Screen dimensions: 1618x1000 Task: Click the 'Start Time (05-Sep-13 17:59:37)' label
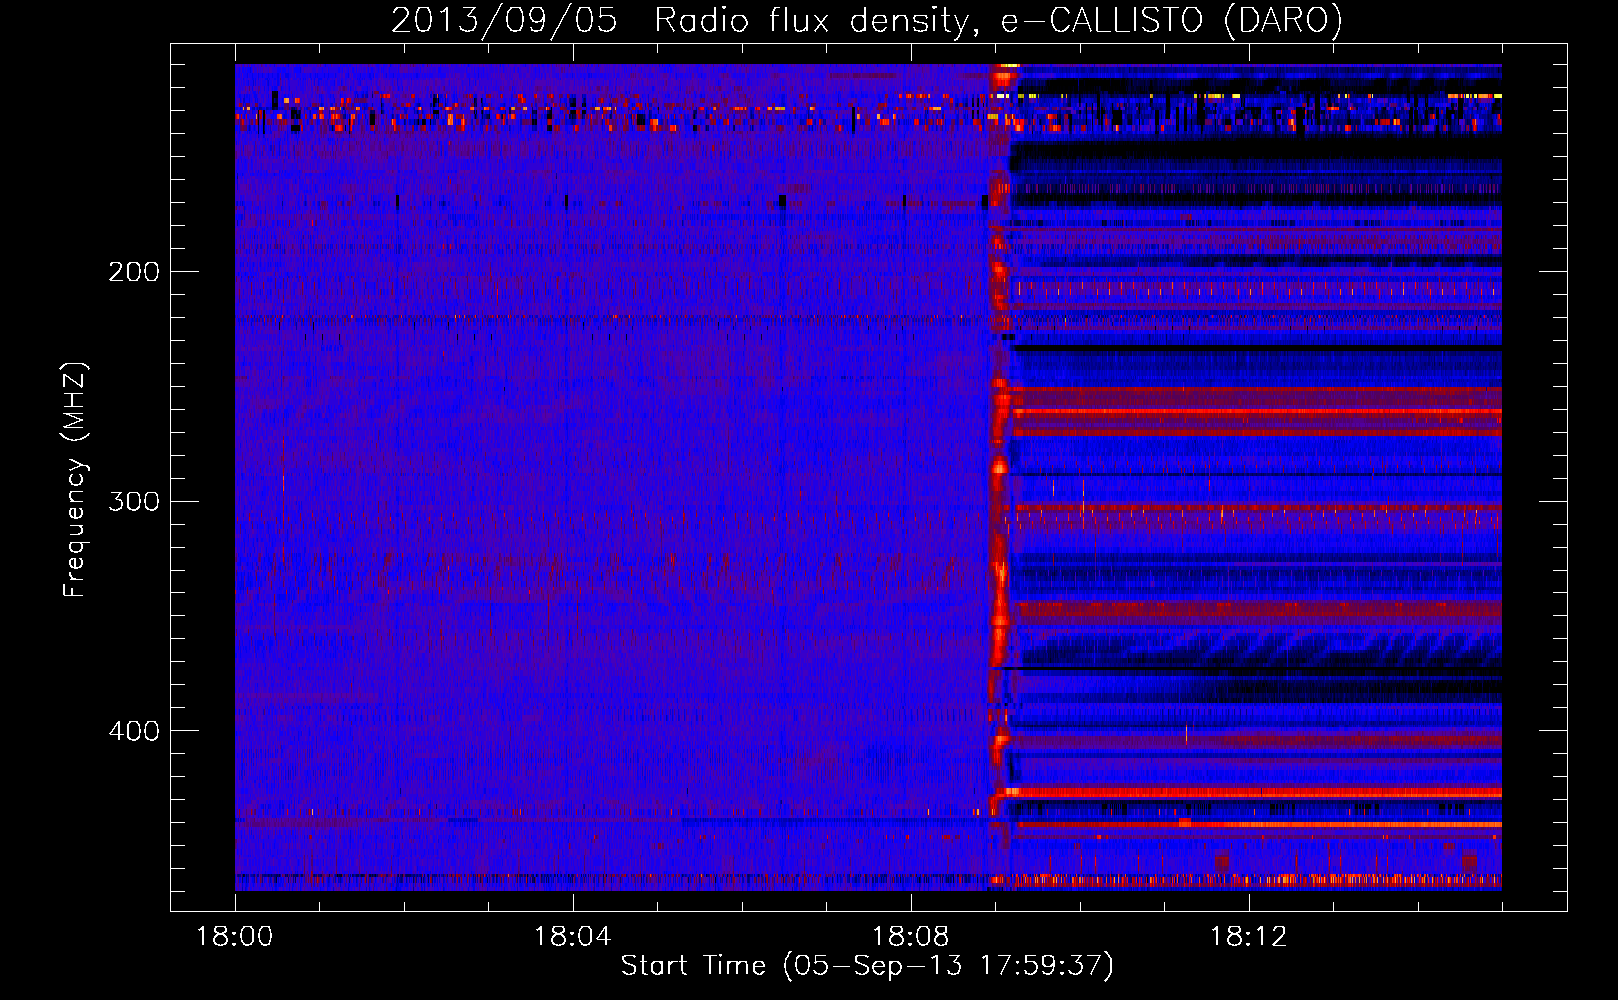pyautogui.click(x=867, y=966)
